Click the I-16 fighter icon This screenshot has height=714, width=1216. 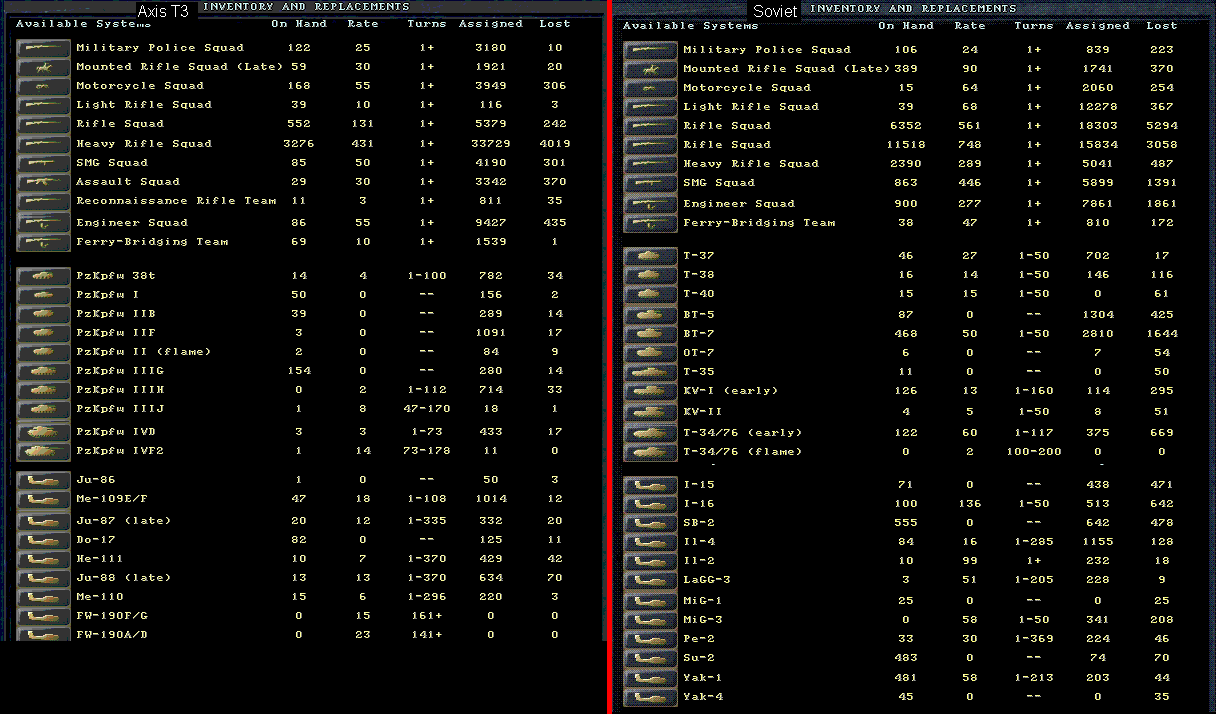651,504
